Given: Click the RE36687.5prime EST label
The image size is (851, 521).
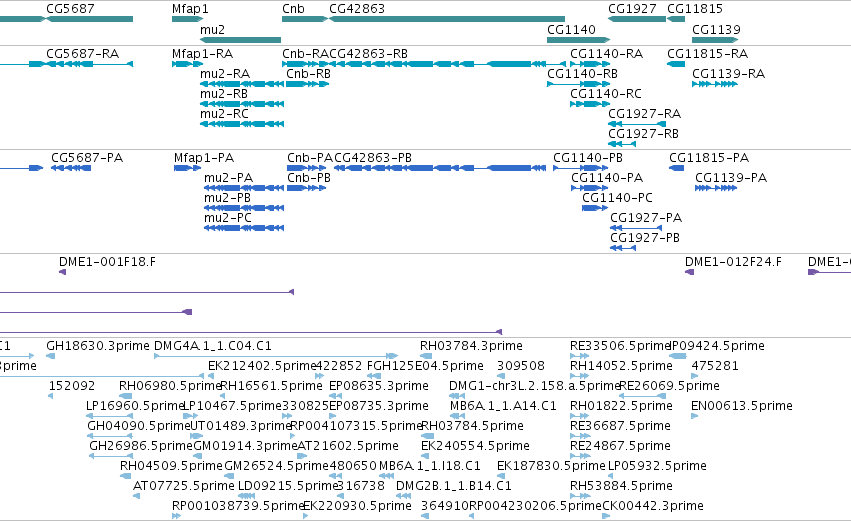Looking at the screenshot, I should point(620,427).
